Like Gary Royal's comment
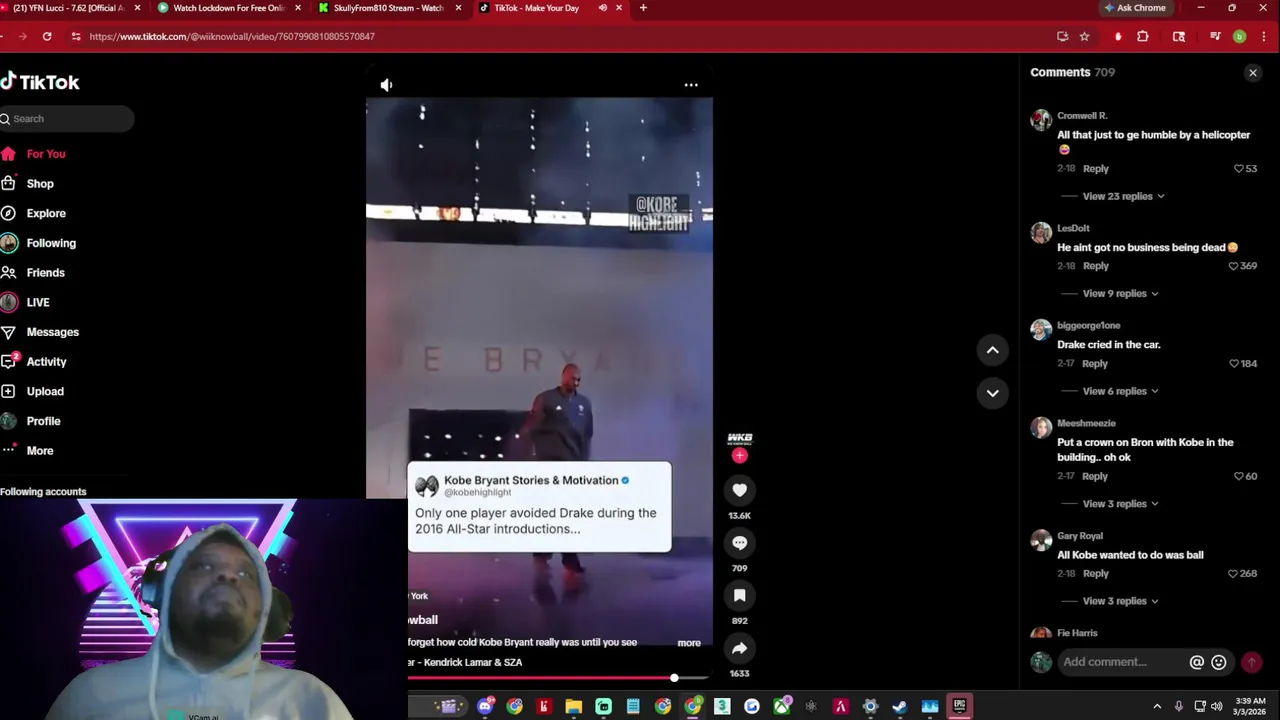The image size is (1280, 720). pos(1233,574)
